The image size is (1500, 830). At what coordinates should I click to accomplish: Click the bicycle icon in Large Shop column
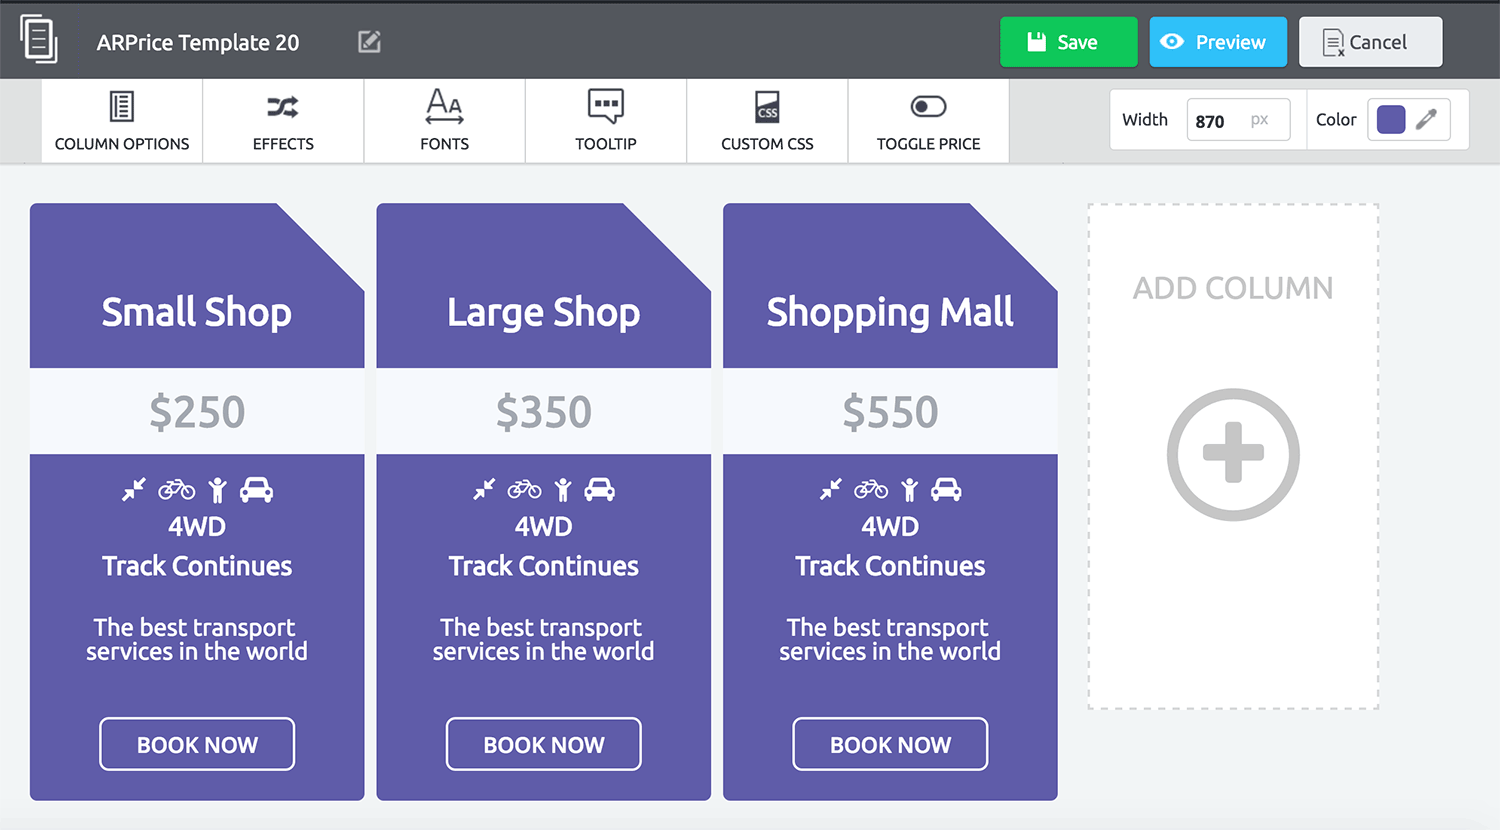pyautogui.click(x=524, y=489)
